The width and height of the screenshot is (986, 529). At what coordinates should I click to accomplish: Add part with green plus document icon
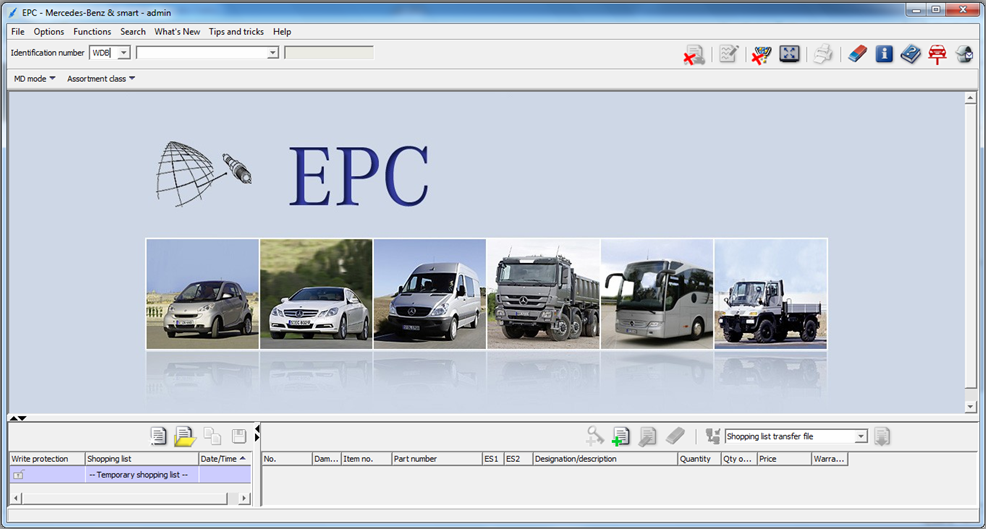pyautogui.click(x=620, y=436)
